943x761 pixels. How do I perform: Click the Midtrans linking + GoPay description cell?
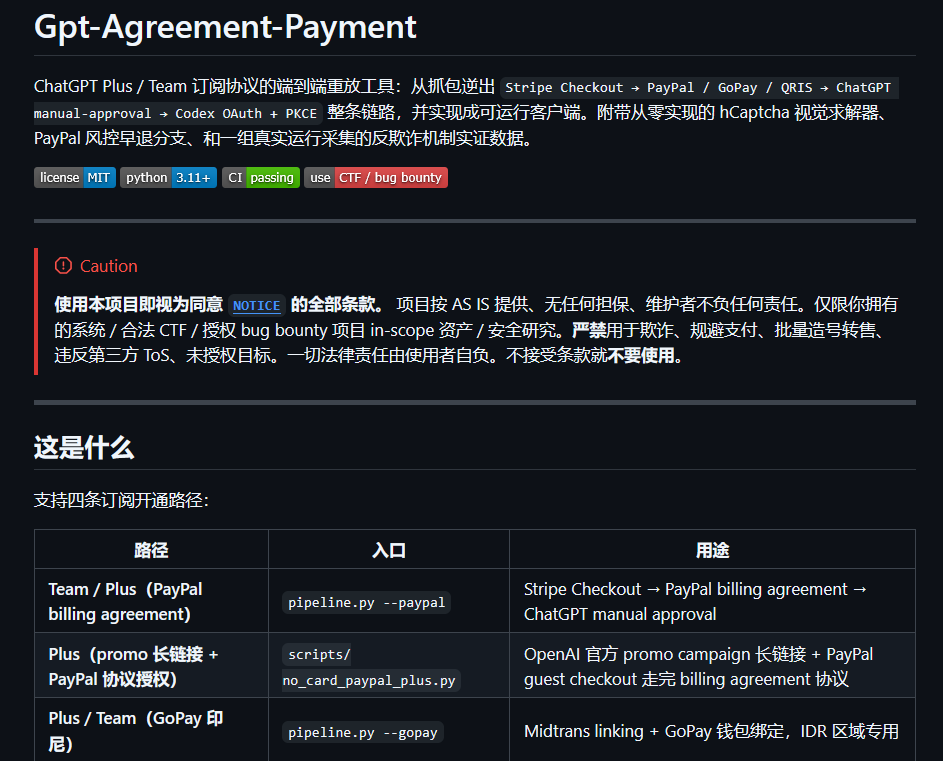coord(713,730)
